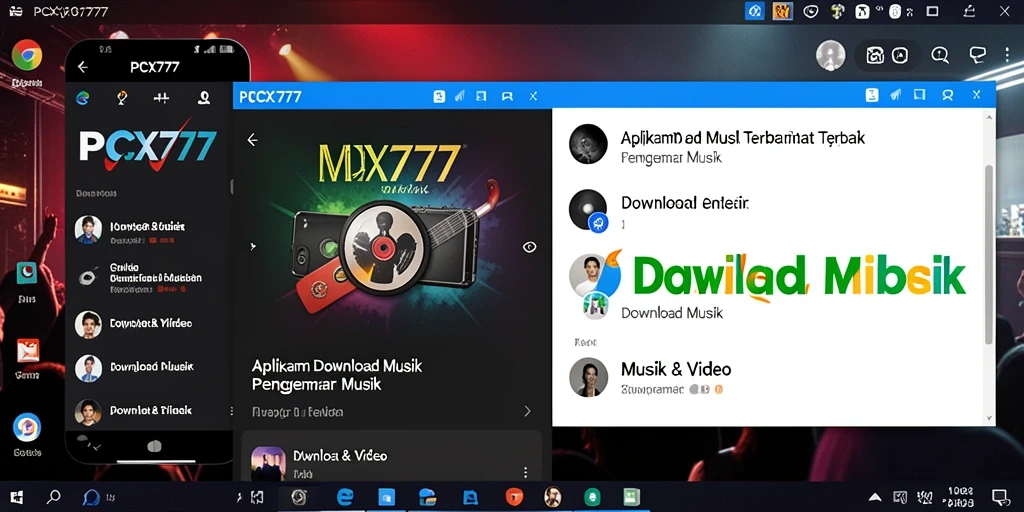Tap the centre home button on phone bottom bar
1024x512 pixels.
(154, 446)
